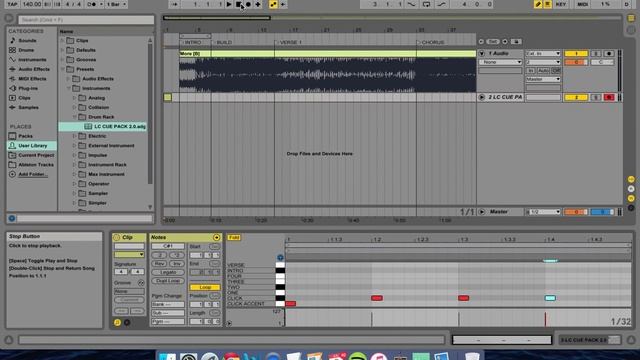Disarm track 2 LC CUE PA record button
The height and width of the screenshot is (360, 640).
point(609,98)
